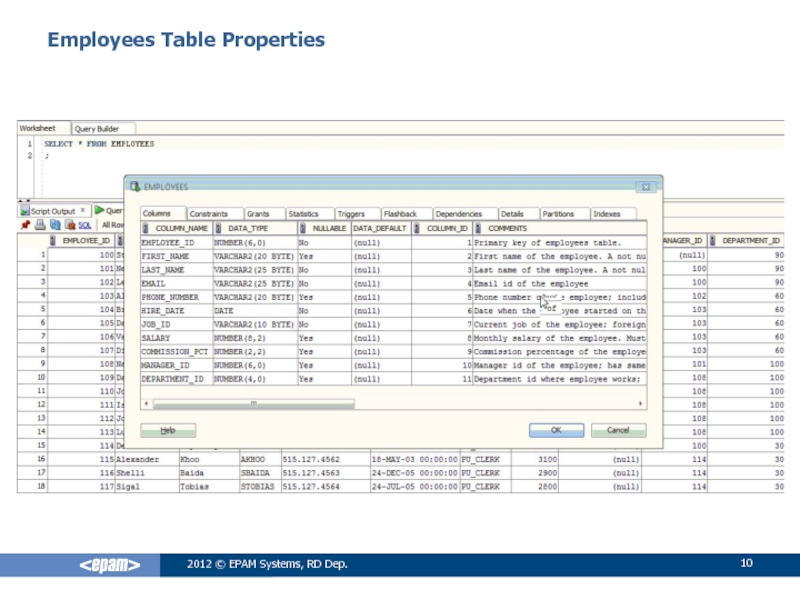Click the horizontal scrollbar in columns list
The width and height of the screenshot is (800, 600).
[252, 403]
